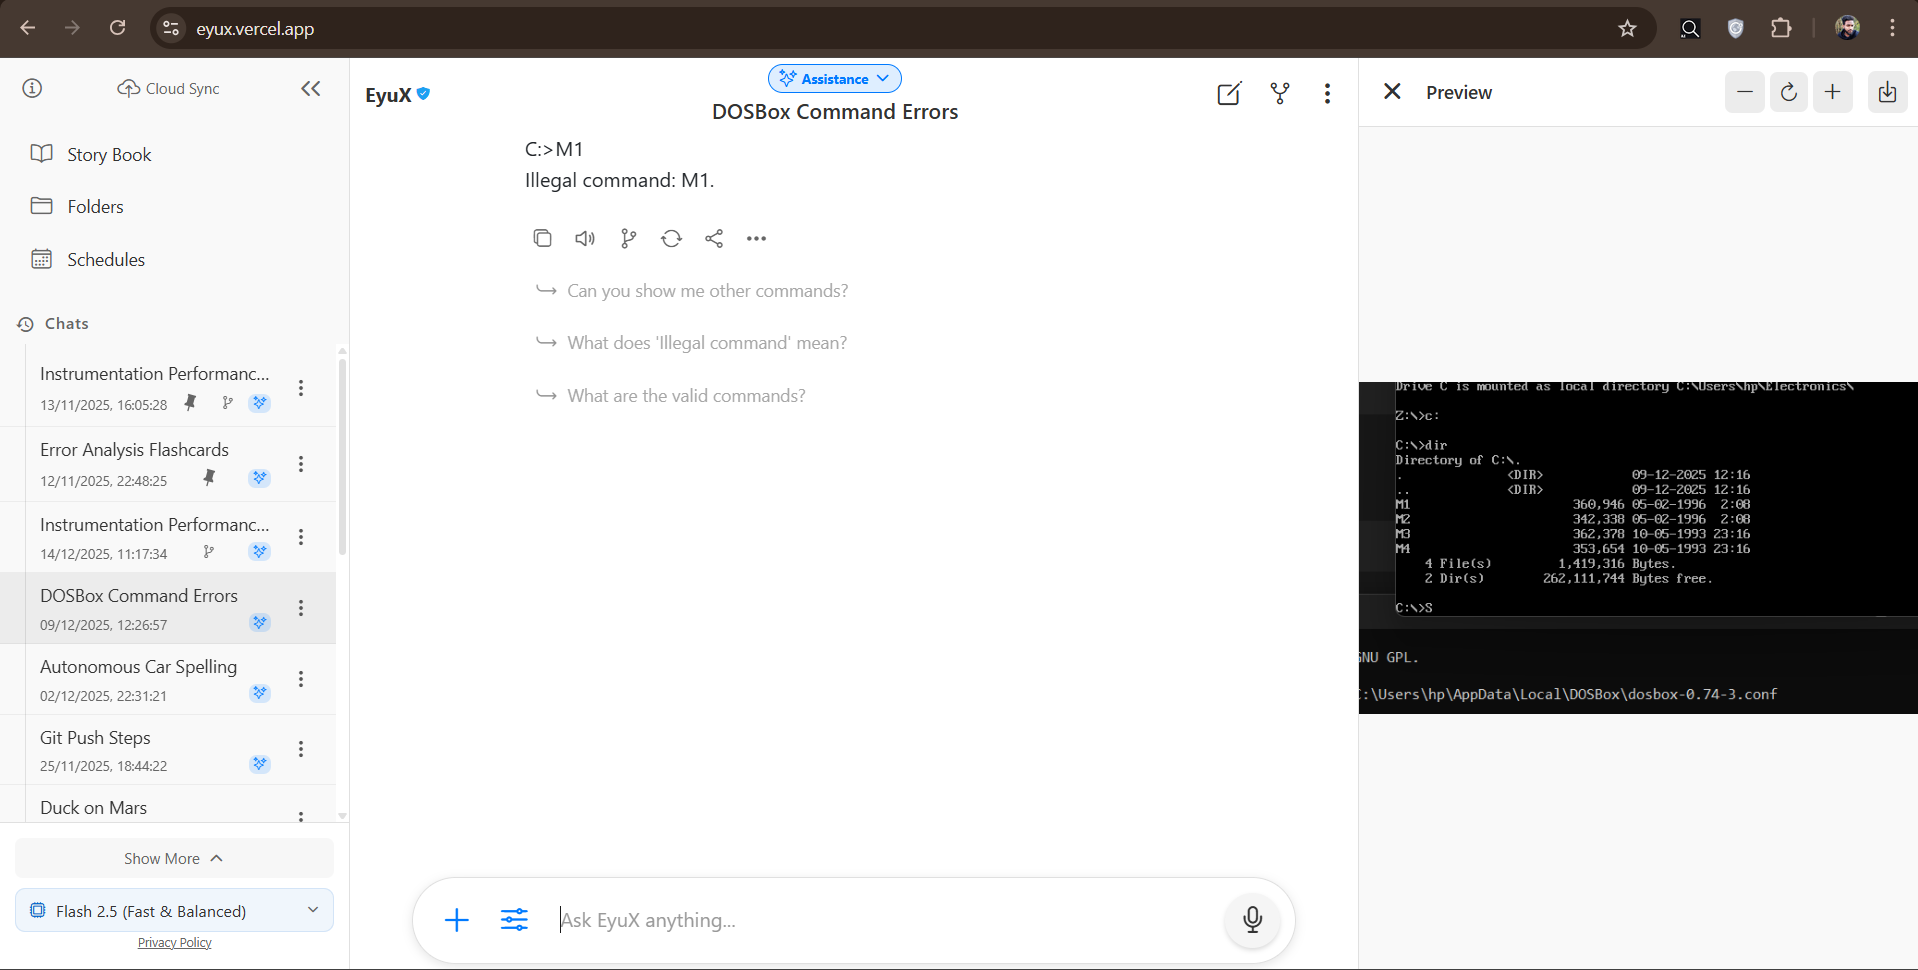Open options menu for Git Push Steps
This screenshot has width=1918, height=970.
click(301, 749)
